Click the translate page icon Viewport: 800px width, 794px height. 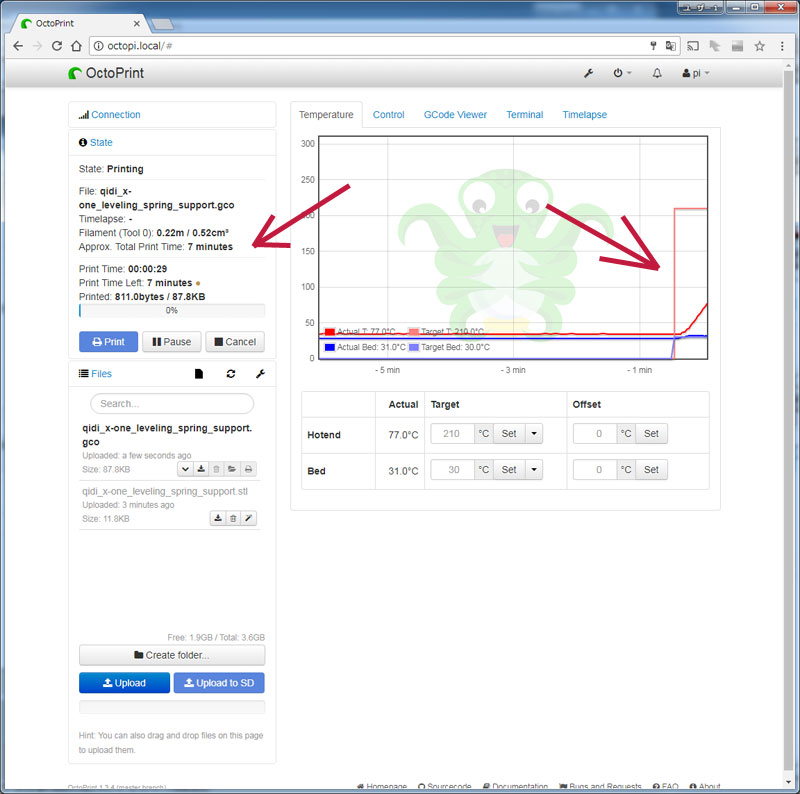670,46
